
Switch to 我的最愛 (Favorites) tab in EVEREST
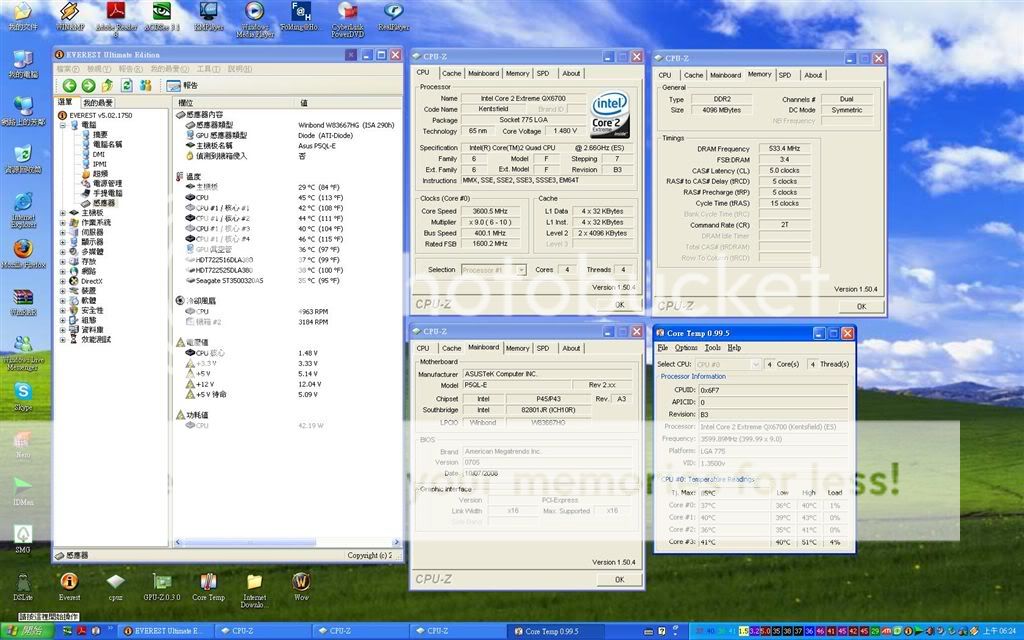(98, 103)
